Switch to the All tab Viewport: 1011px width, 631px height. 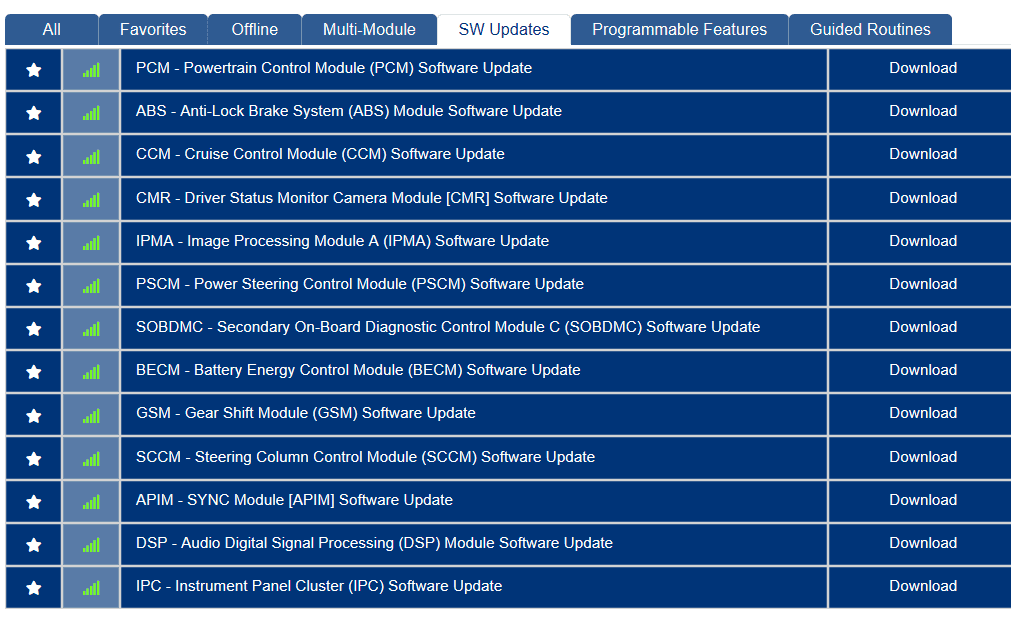tap(51, 29)
